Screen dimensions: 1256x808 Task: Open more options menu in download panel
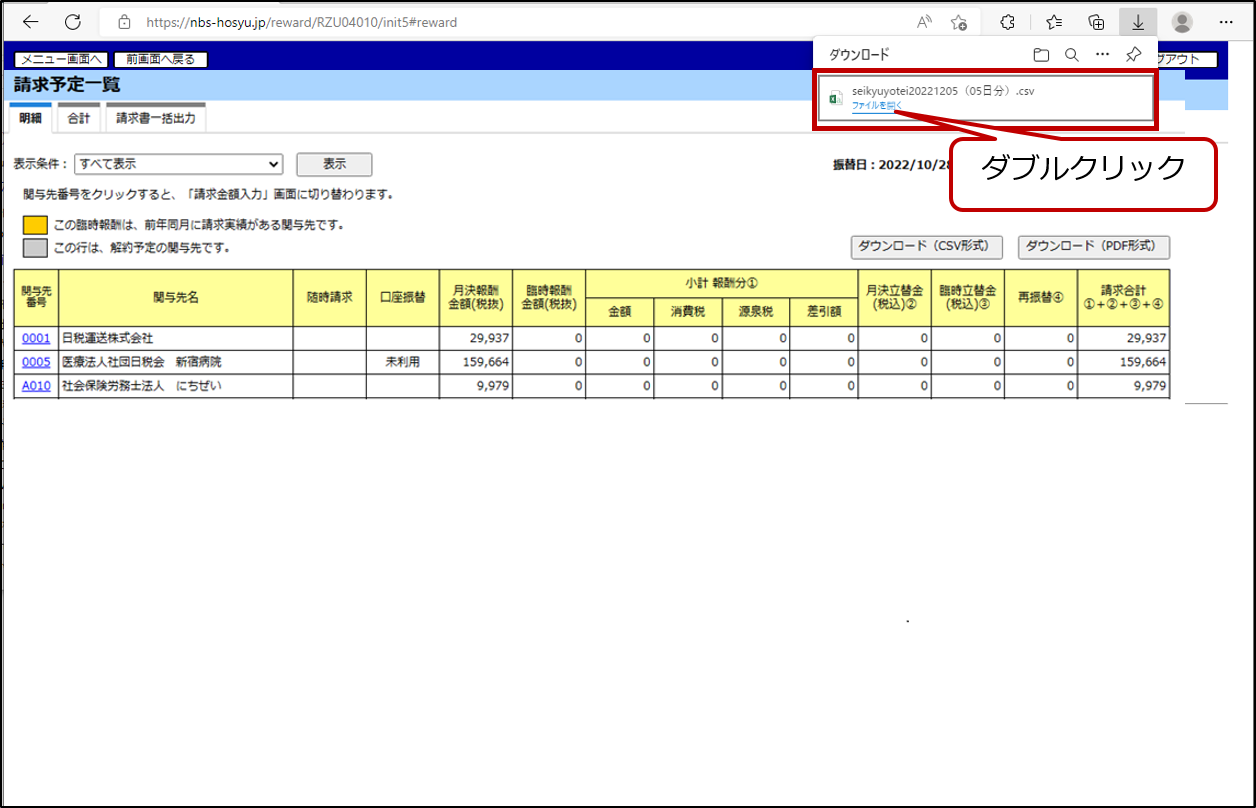(1102, 55)
